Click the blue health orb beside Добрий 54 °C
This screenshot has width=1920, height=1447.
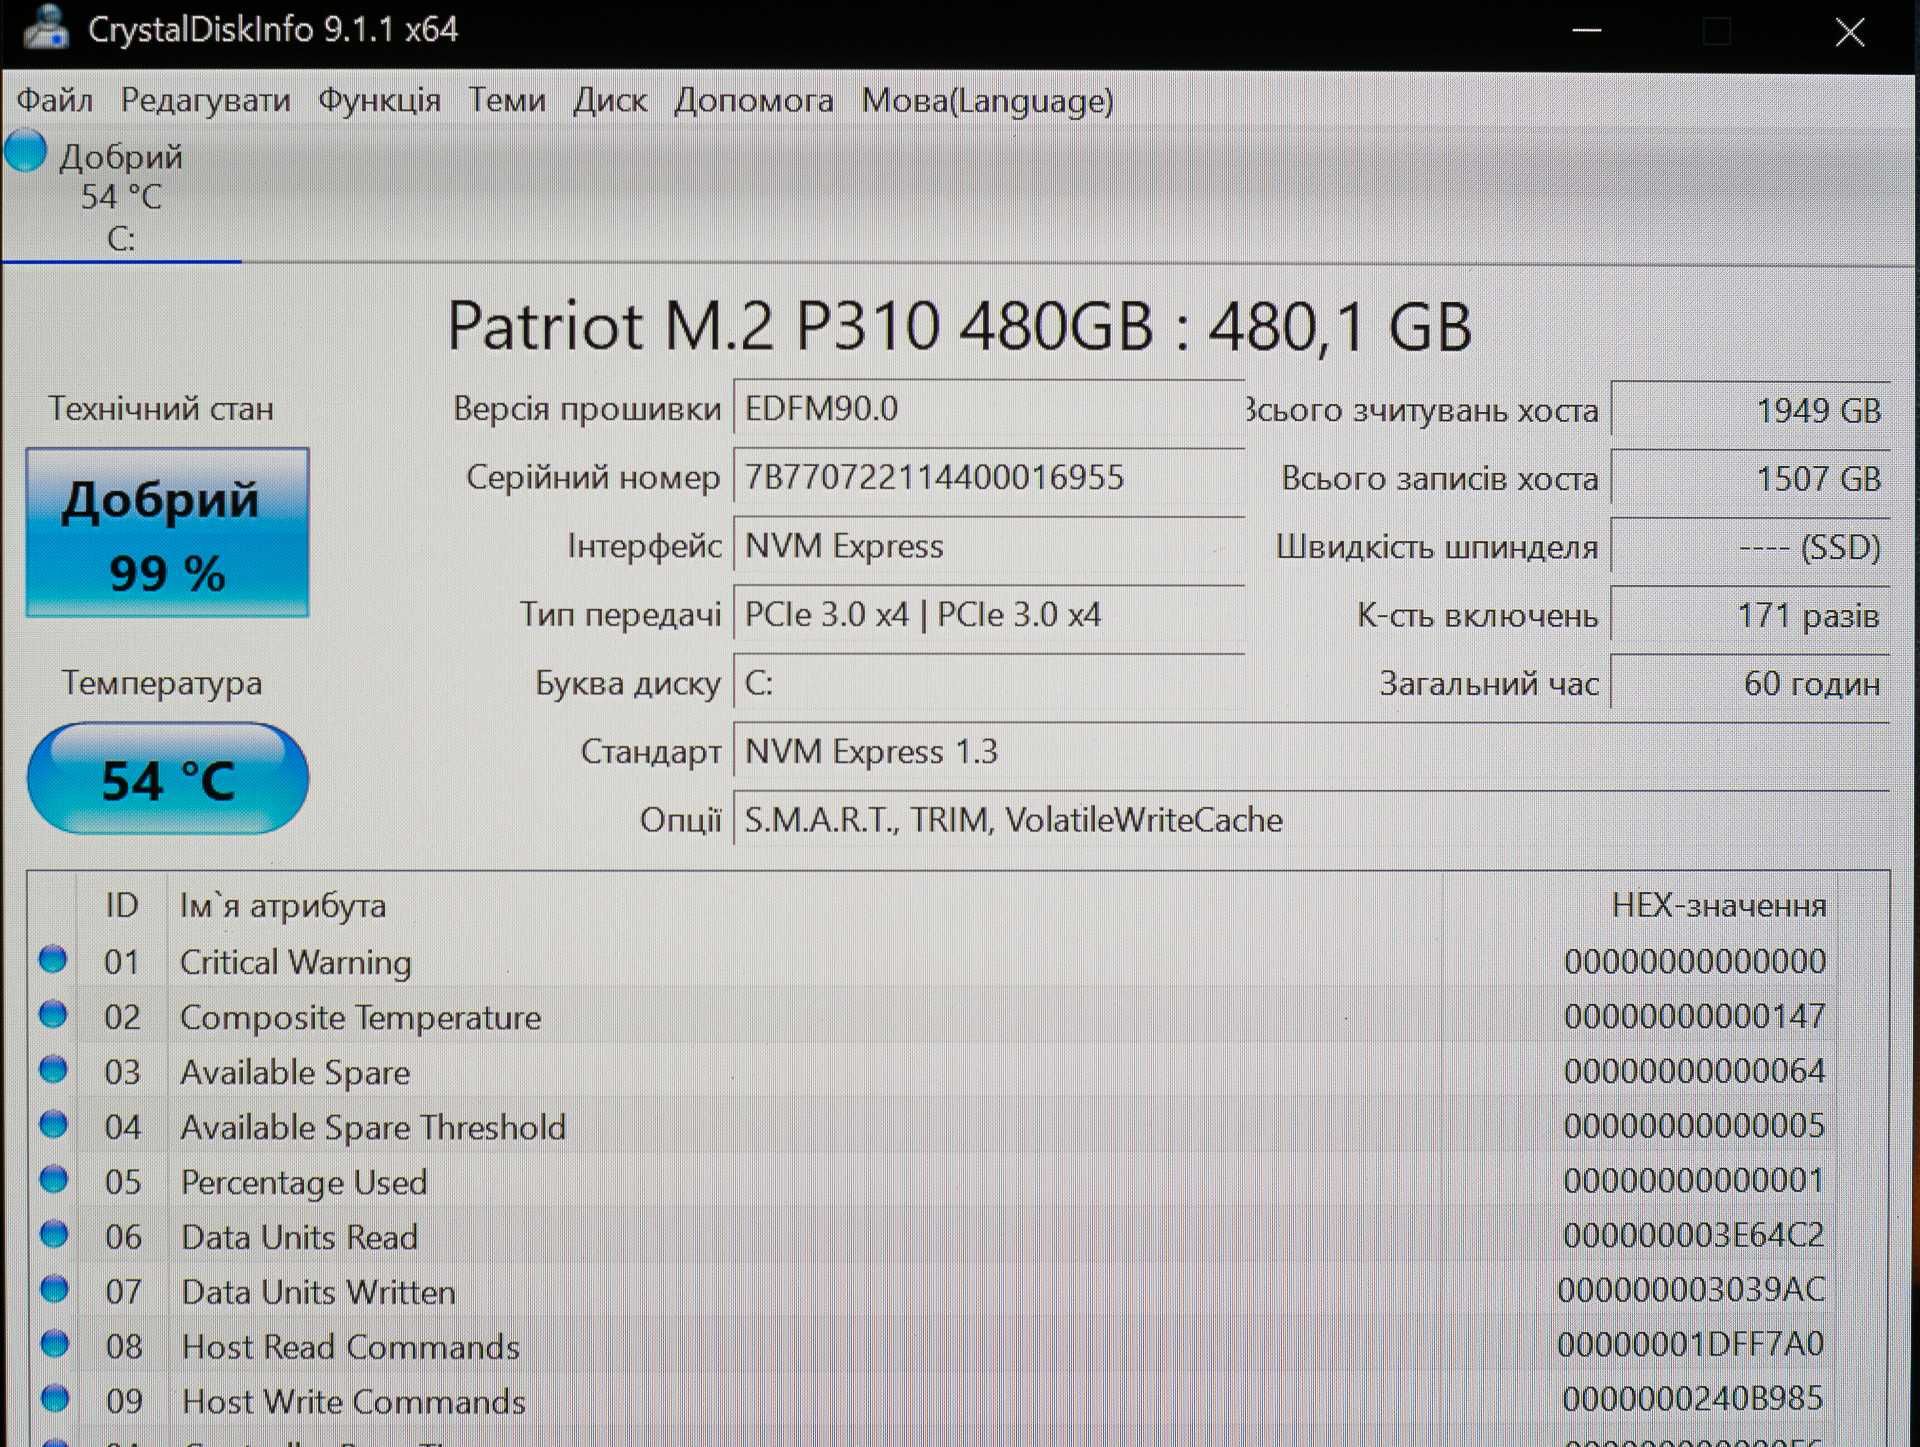click(x=25, y=152)
